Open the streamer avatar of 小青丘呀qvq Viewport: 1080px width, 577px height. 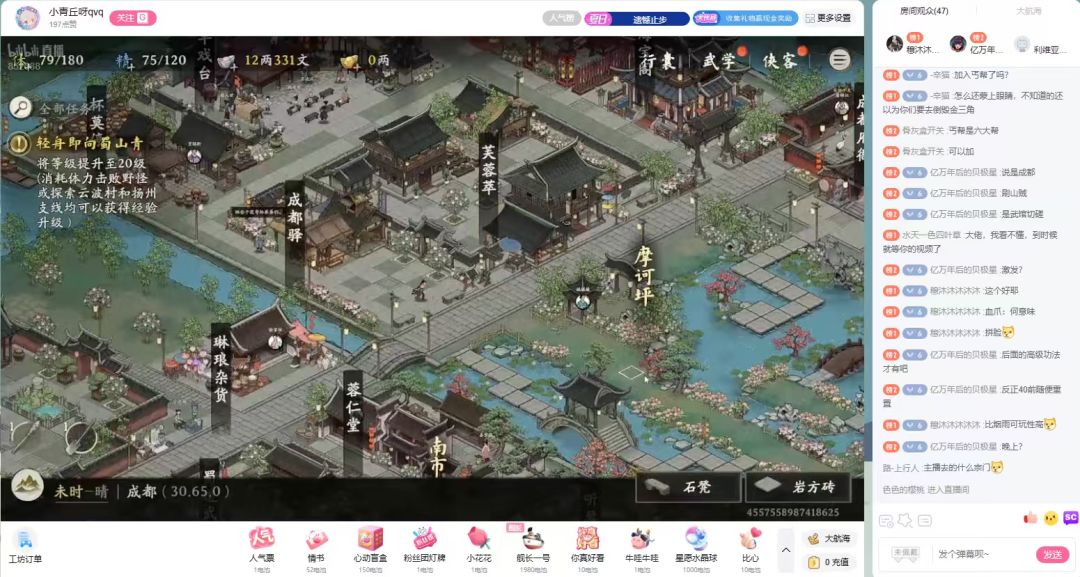tap(28, 18)
